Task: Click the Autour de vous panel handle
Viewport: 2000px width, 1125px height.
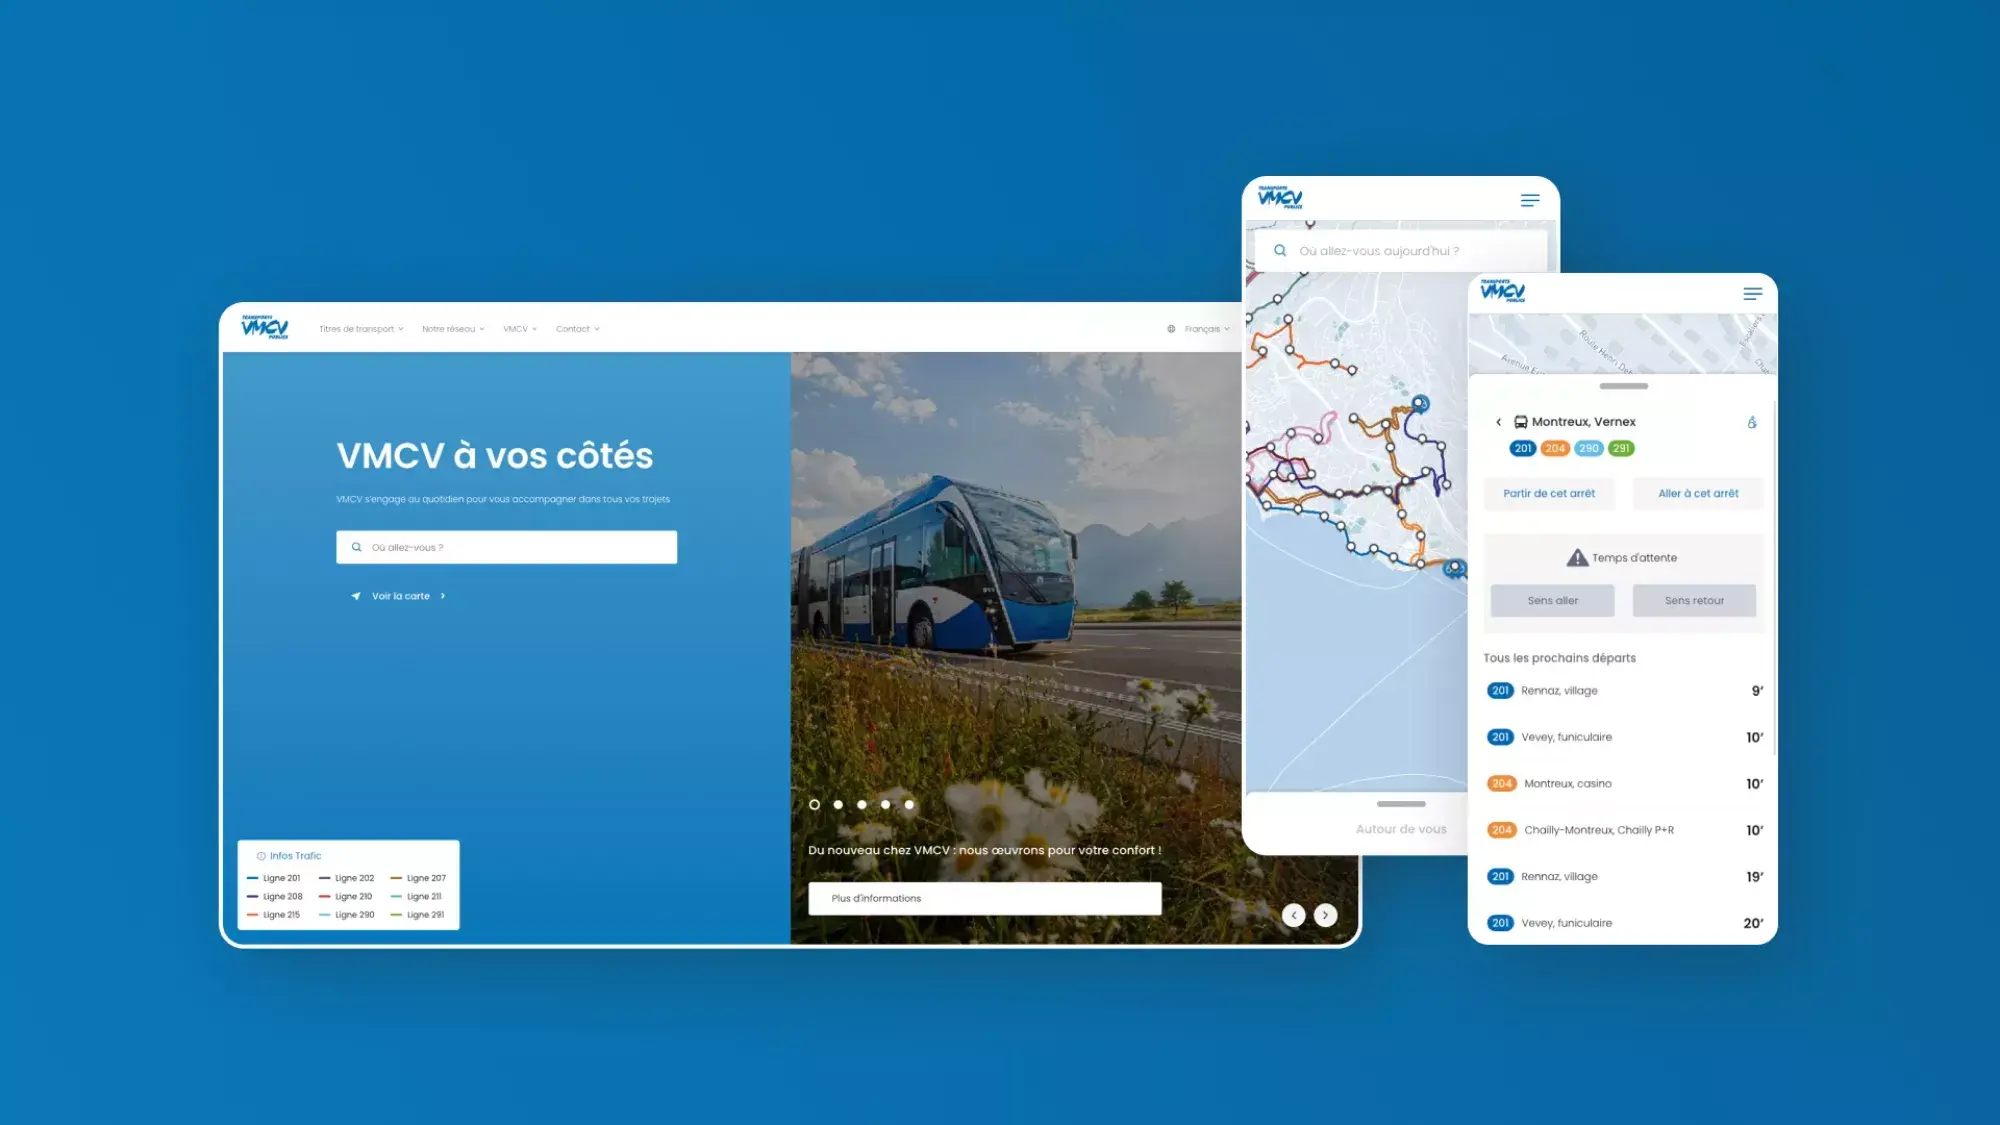Action: [x=1401, y=804]
